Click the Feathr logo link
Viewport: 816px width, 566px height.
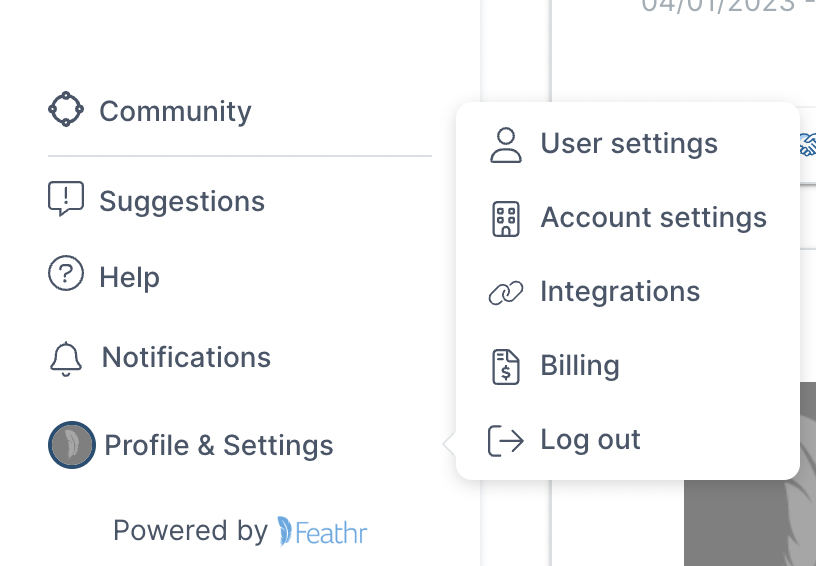click(x=323, y=531)
